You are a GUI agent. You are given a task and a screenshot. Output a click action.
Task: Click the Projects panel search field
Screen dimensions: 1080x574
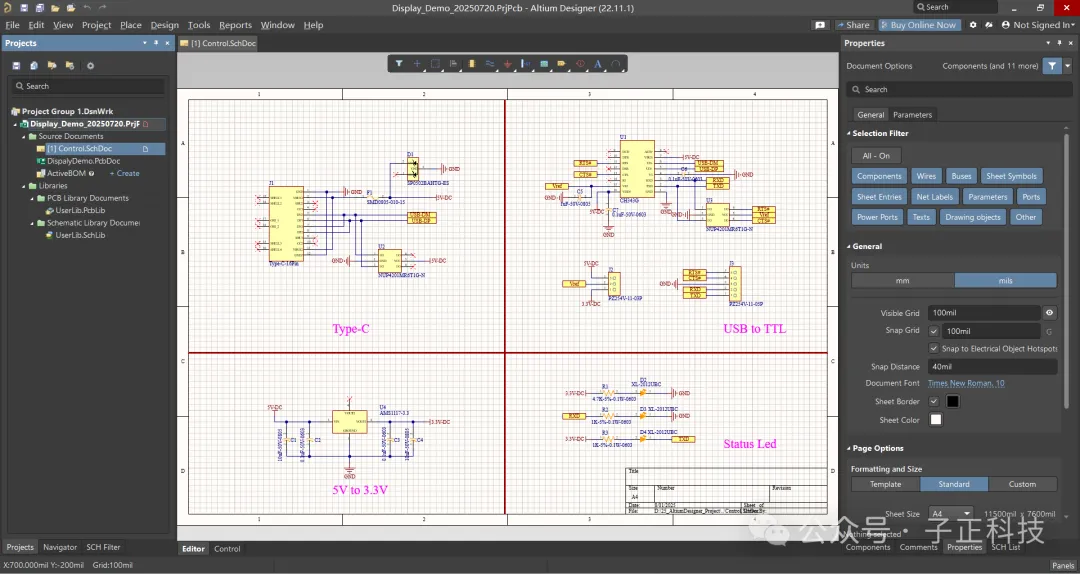(87, 86)
